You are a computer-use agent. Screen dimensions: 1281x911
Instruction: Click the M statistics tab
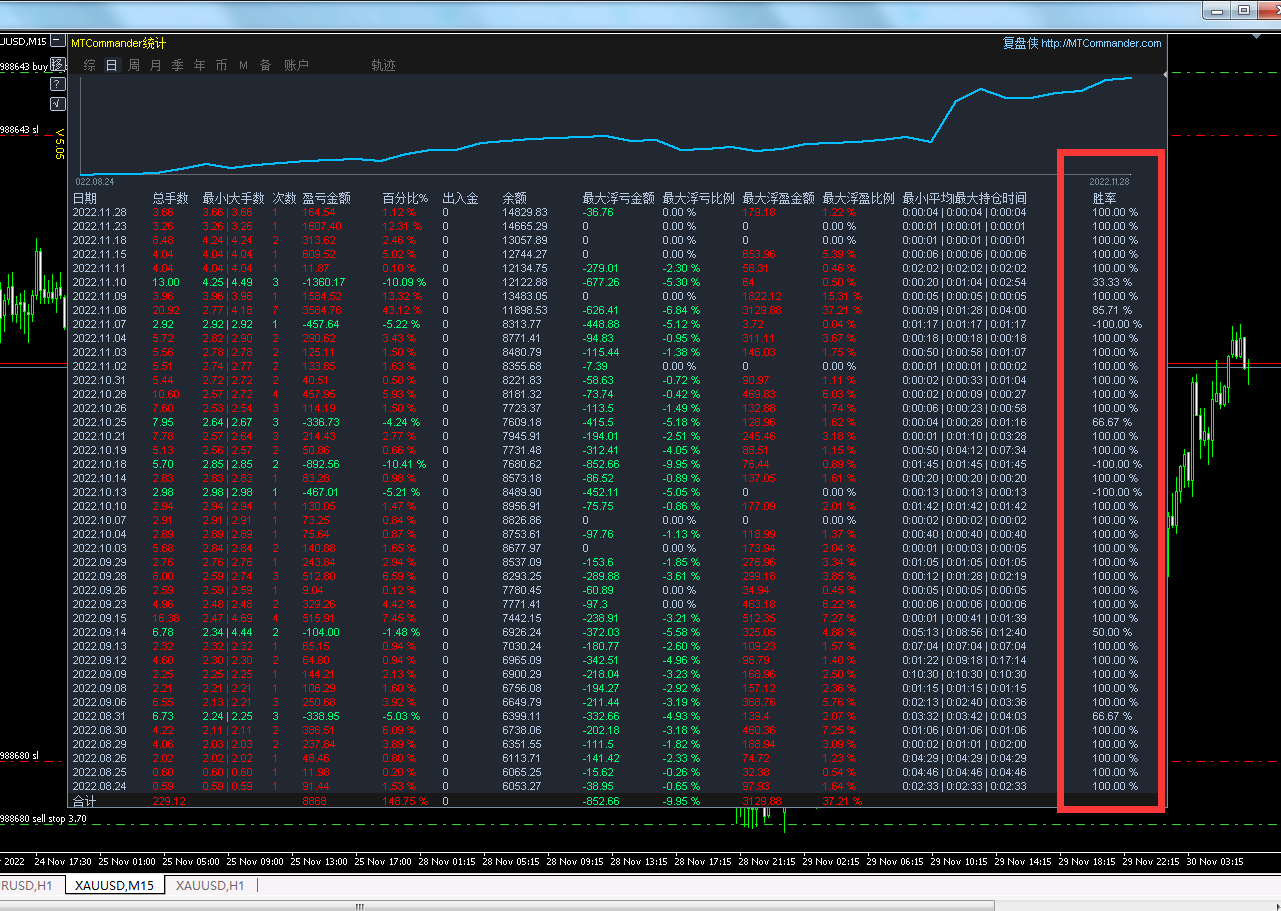[243, 65]
